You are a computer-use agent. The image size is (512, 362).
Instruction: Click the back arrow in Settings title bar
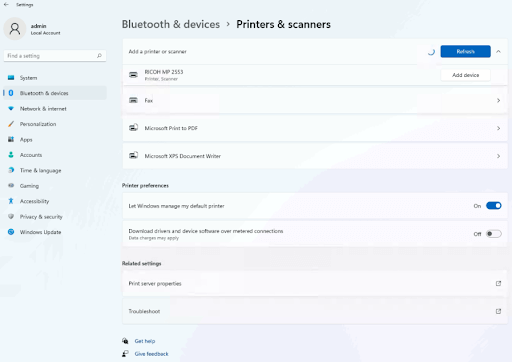pyautogui.click(x=6, y=5)
